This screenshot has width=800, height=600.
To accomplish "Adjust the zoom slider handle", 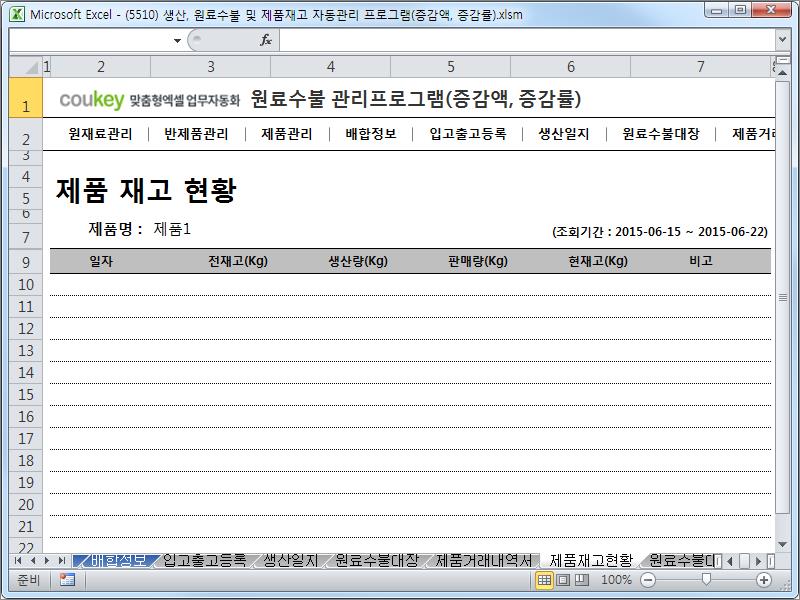I will [x=706, y=580].
